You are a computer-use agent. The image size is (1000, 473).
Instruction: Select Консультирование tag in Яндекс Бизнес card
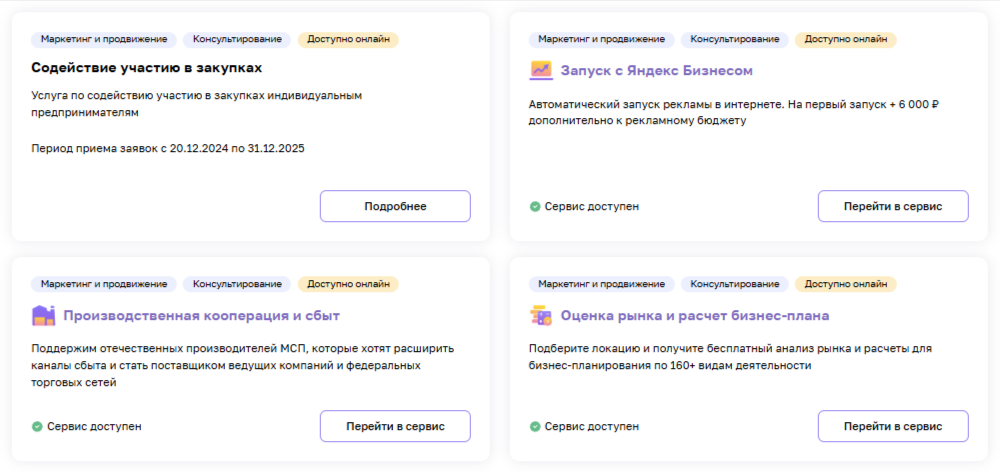[735, 40]
